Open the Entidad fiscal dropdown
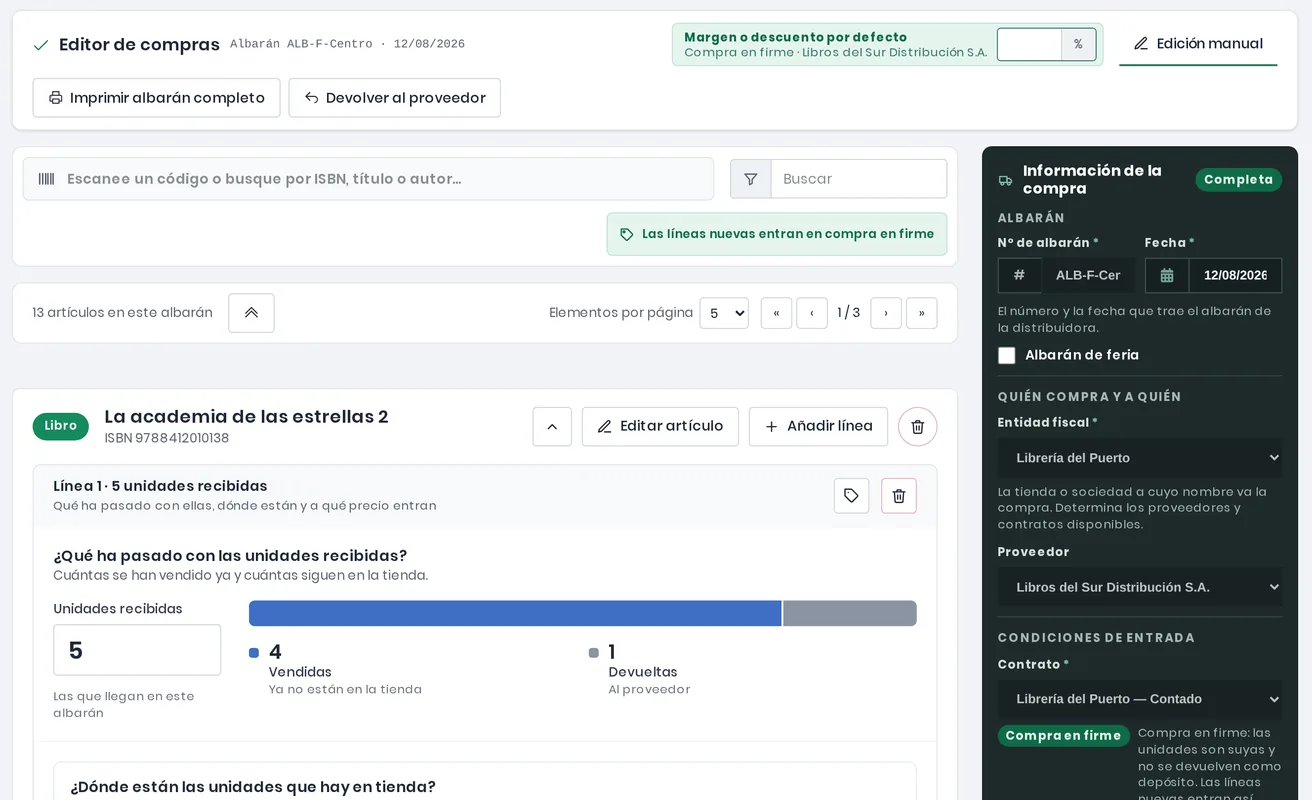The image size is (1312, 800). [1140, 458]
